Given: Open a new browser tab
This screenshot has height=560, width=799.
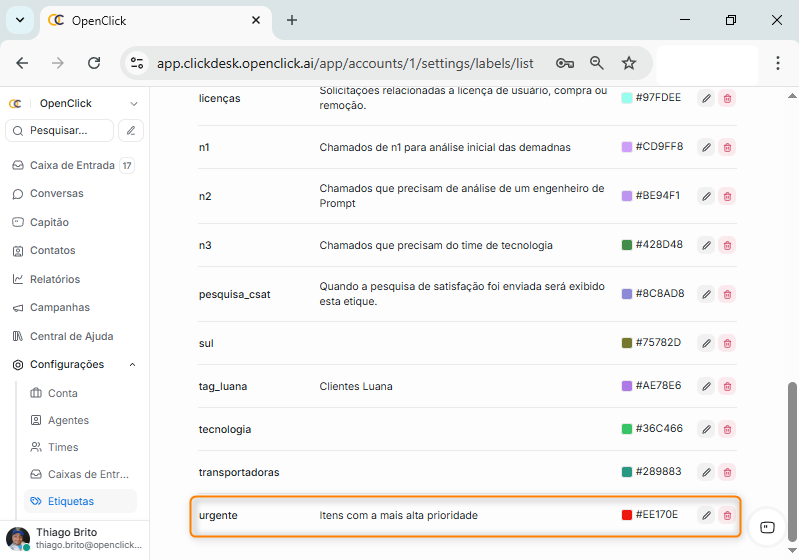Looking at the screenshot, I should point(292,20).
